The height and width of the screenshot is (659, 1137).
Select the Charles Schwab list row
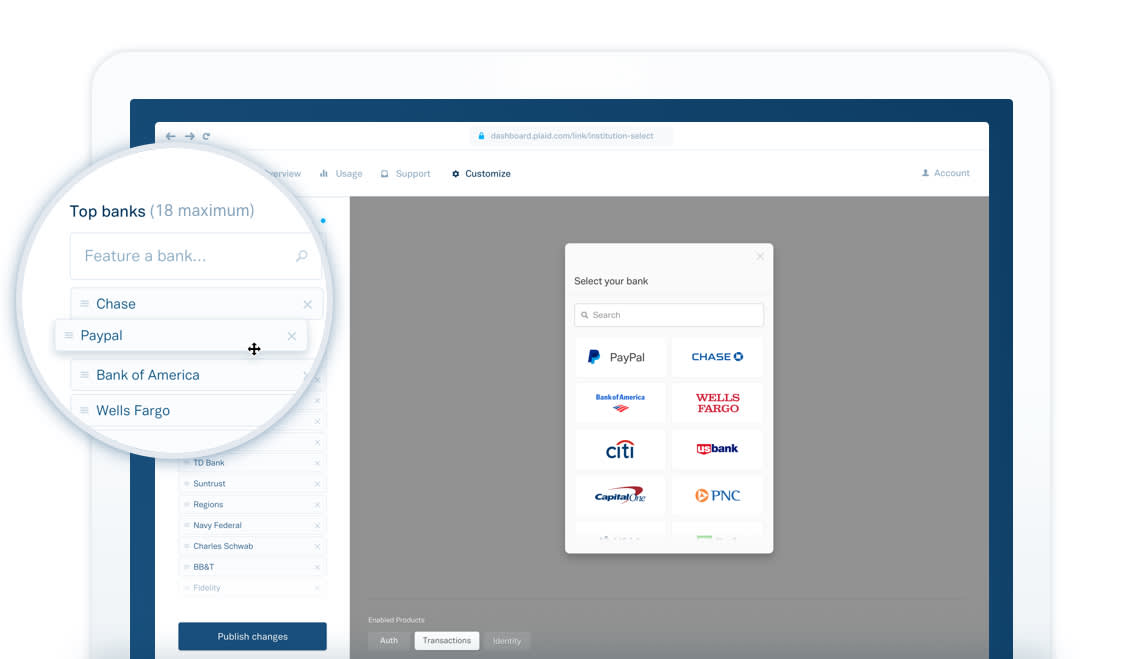(x=252, y=547)
